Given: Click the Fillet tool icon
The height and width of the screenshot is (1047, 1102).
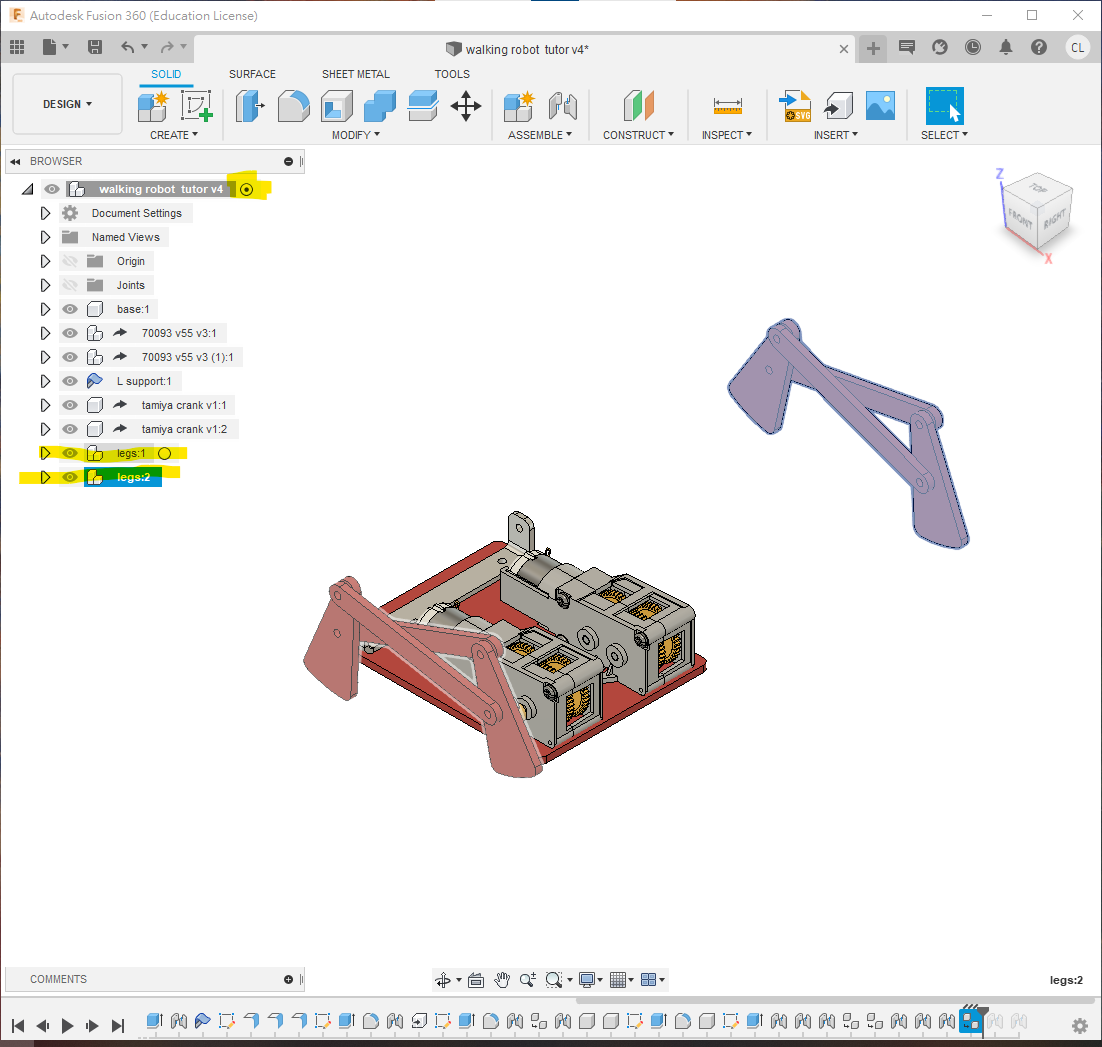Looking at the screenshot, I should click(x=293, y=105).
